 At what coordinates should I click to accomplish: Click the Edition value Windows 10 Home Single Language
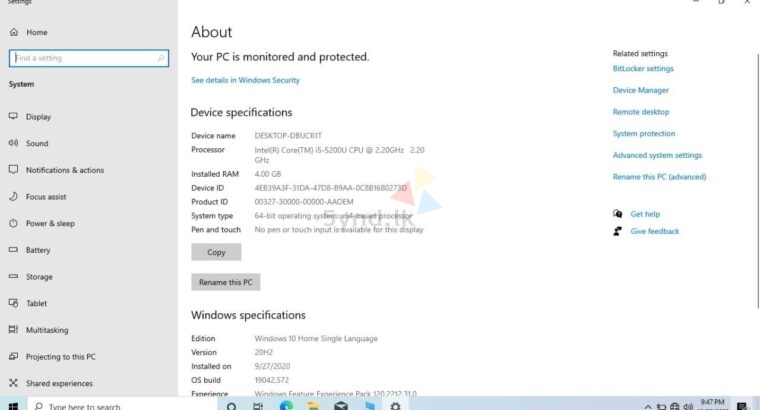point(316,339)
